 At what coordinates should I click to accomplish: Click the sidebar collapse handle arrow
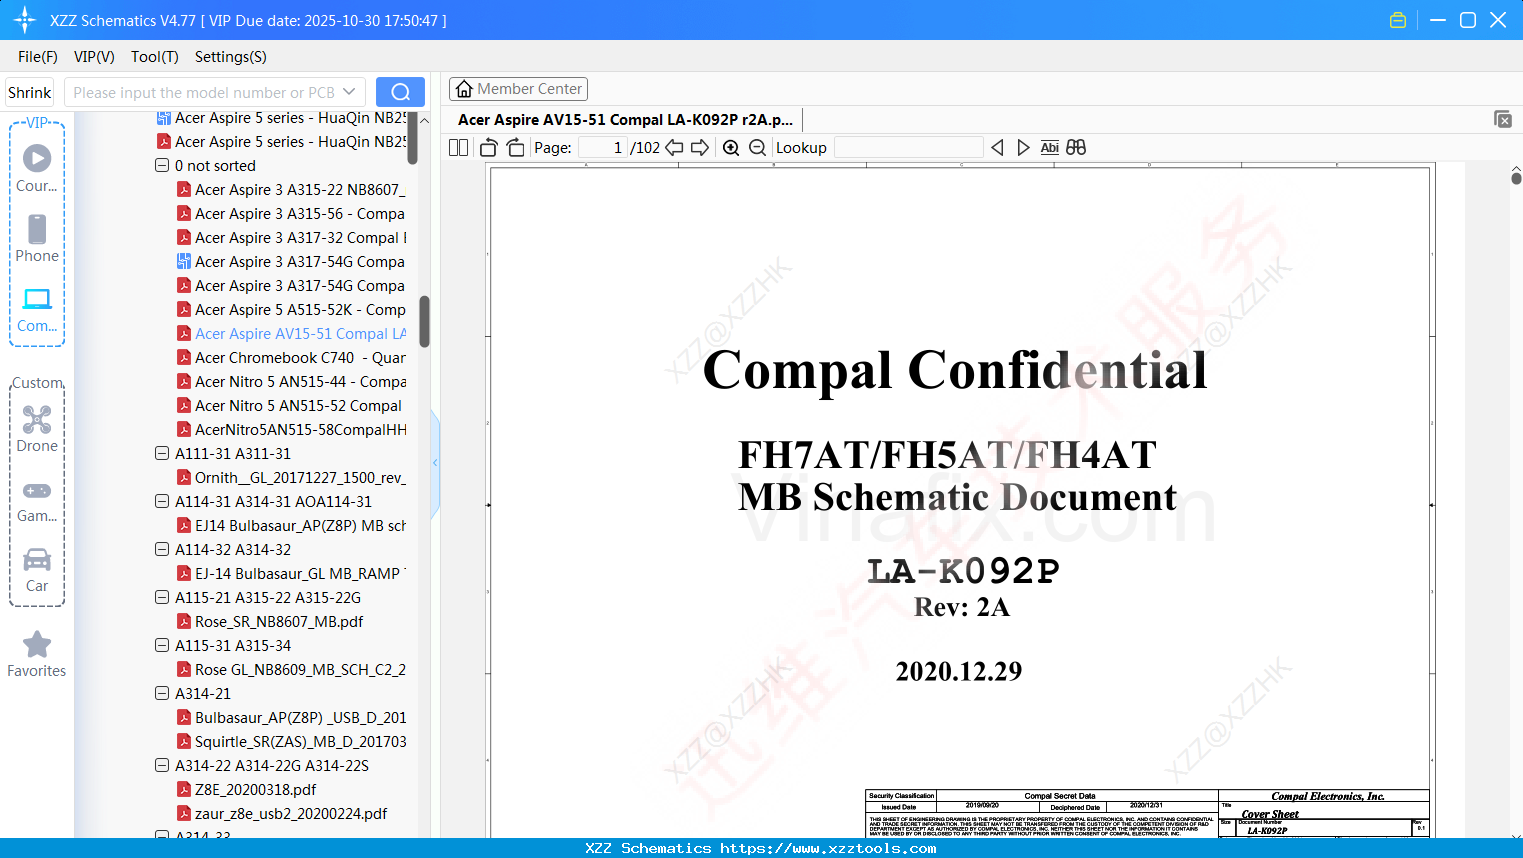pos(435,463)
